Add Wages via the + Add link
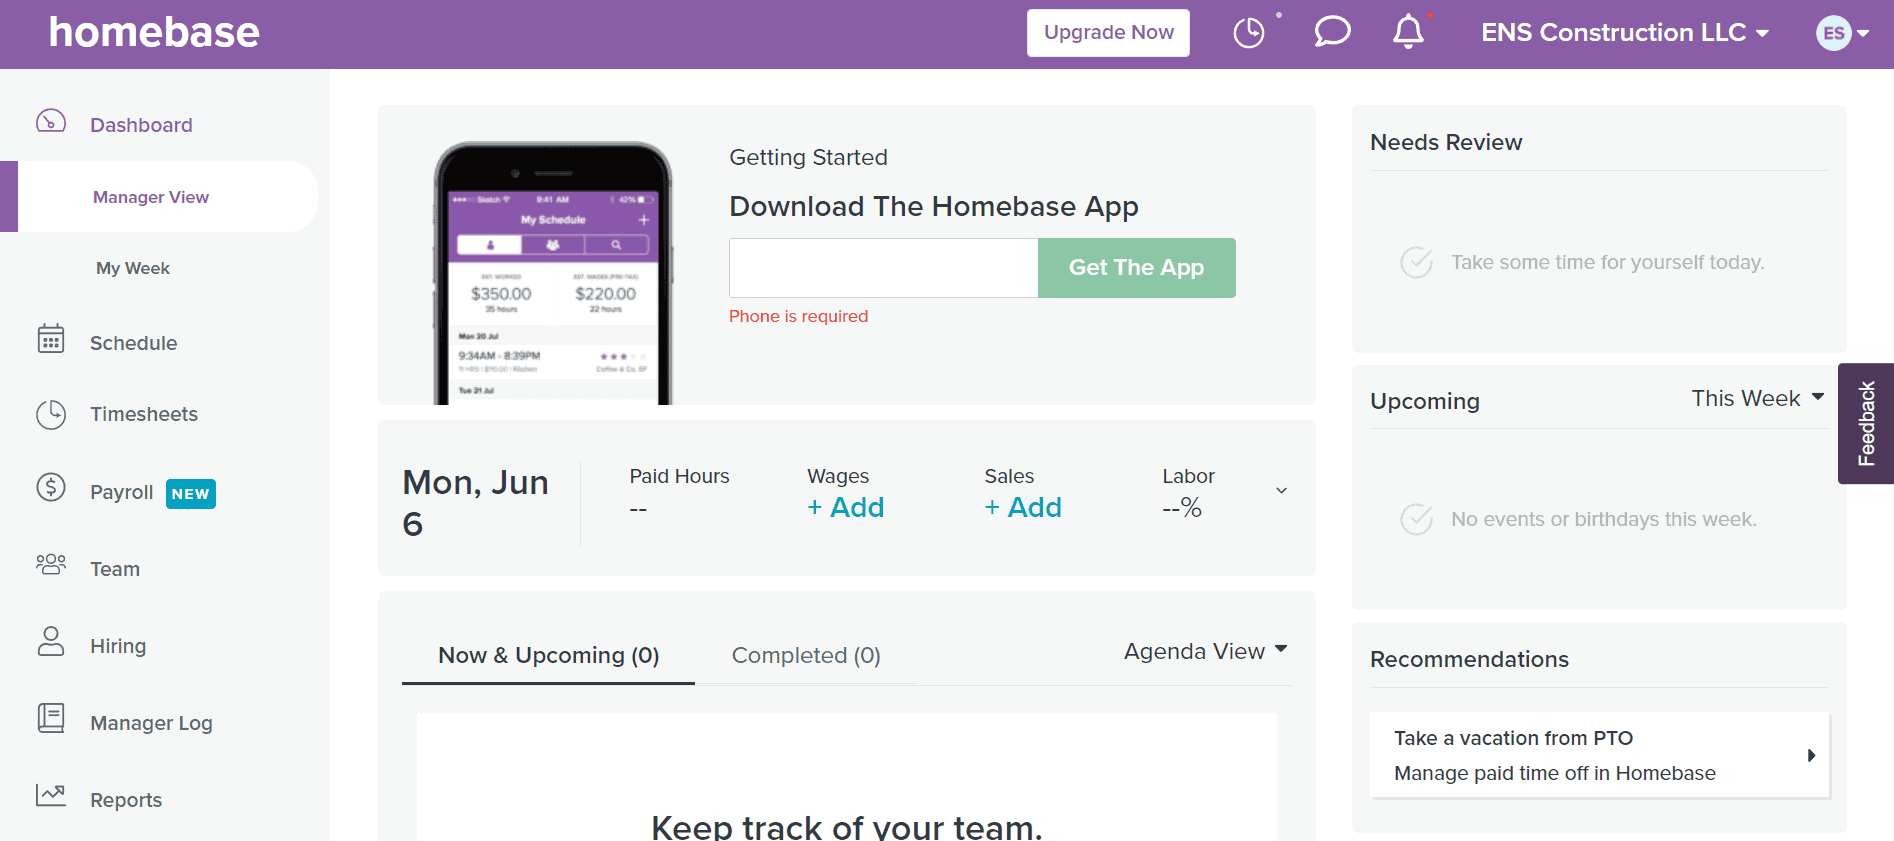Image resolution: width=1894 pixels, height=841 pixels. tap(845, 507)
